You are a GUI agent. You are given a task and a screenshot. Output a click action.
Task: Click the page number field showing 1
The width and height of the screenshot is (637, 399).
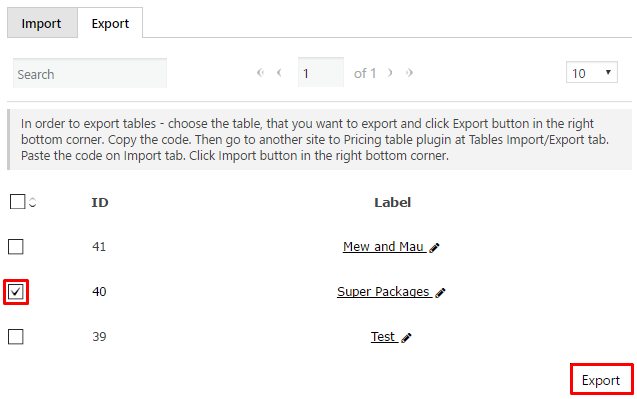click(321, 72)
